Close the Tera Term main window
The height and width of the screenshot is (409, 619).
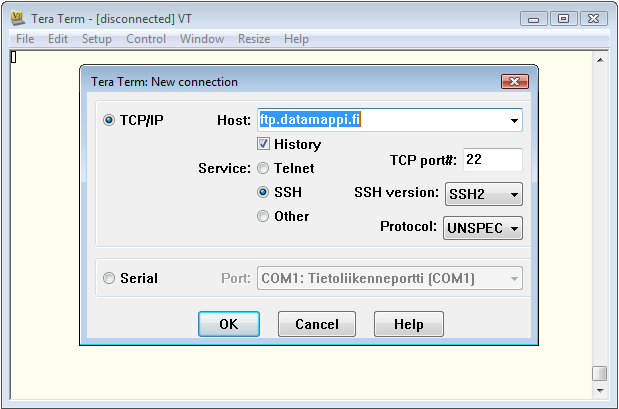point(593,19)
